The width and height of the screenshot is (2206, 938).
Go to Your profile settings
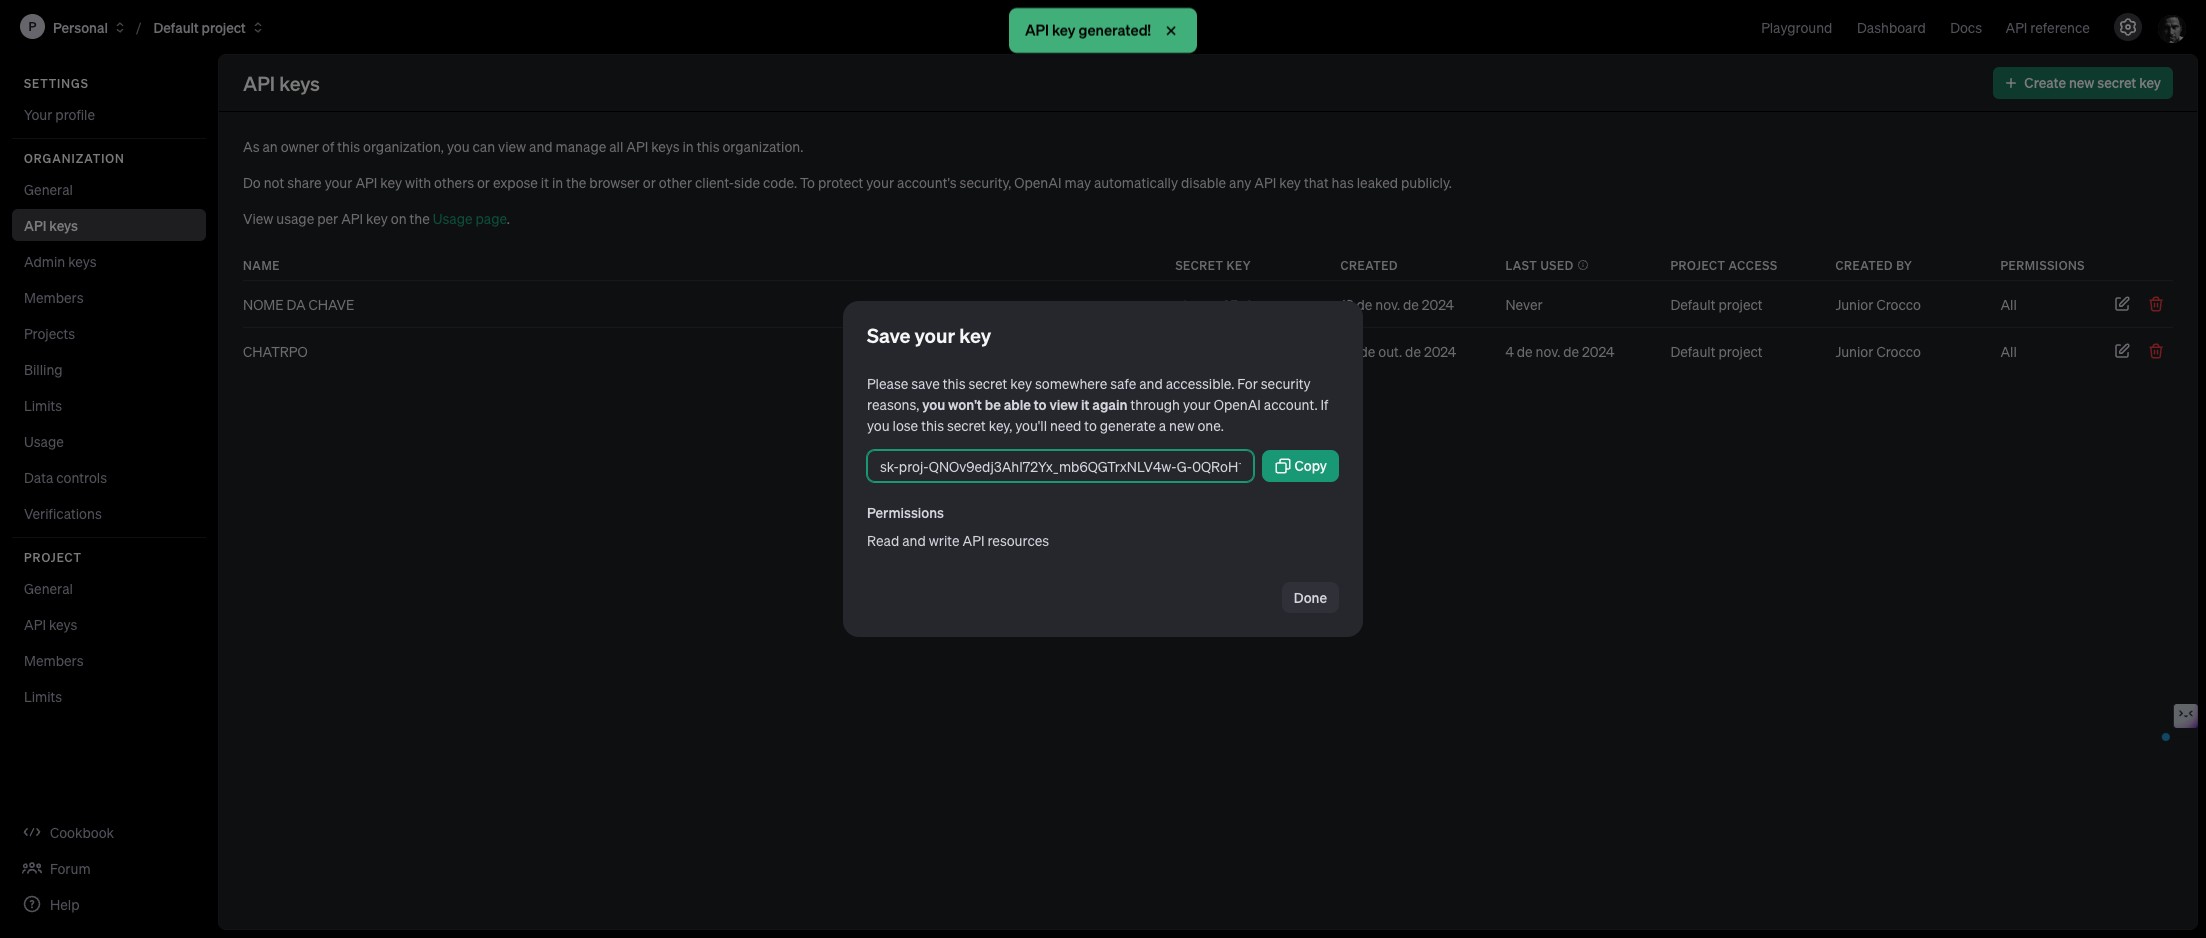(109, 115)
